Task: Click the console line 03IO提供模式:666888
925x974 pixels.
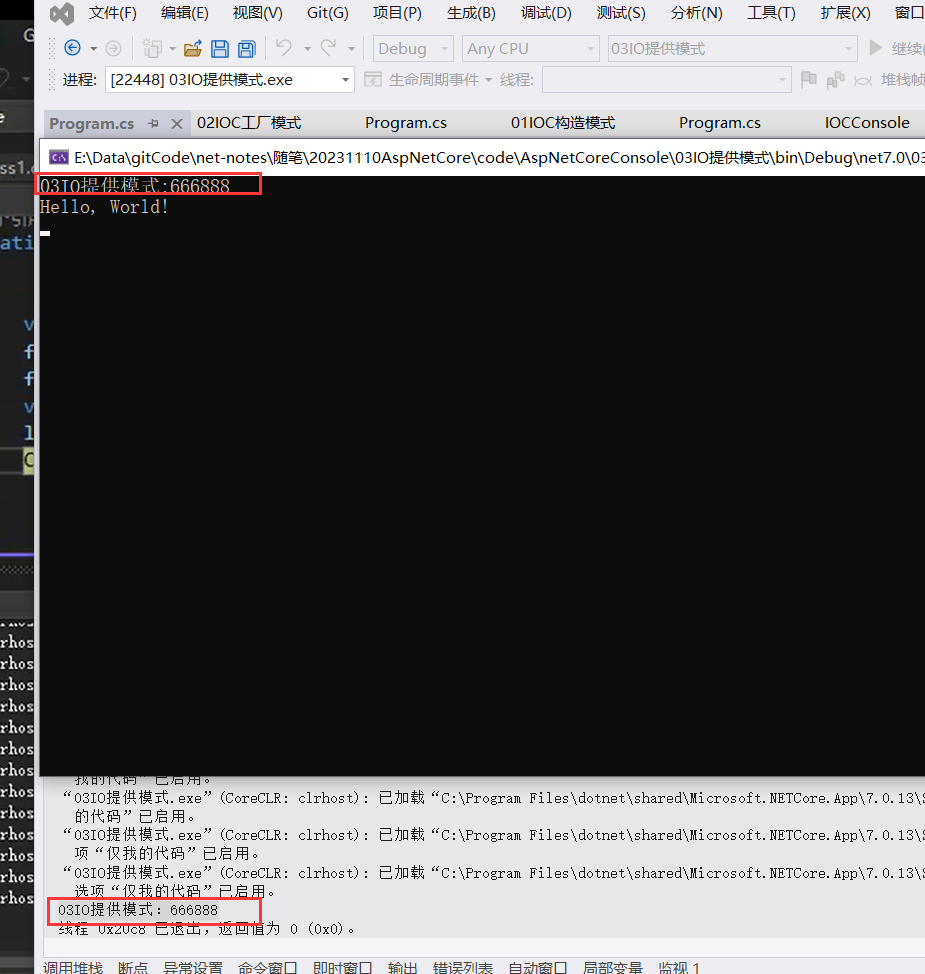Action: point(135,185)
